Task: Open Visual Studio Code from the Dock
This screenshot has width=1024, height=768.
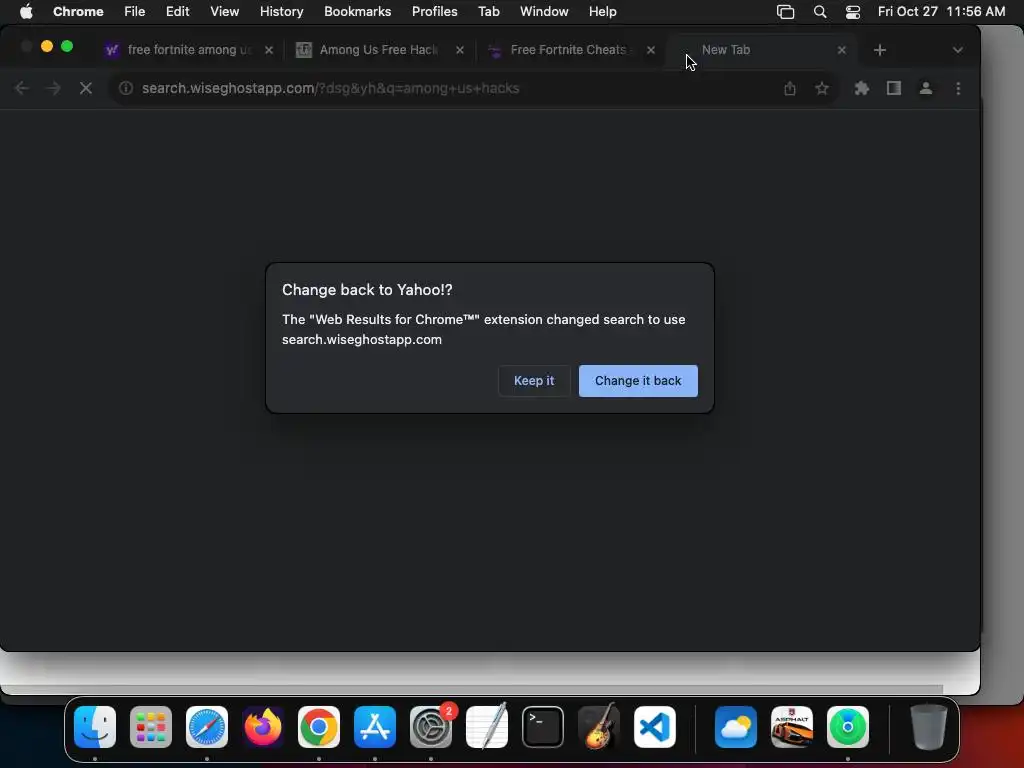Action: tap(654, 727)
